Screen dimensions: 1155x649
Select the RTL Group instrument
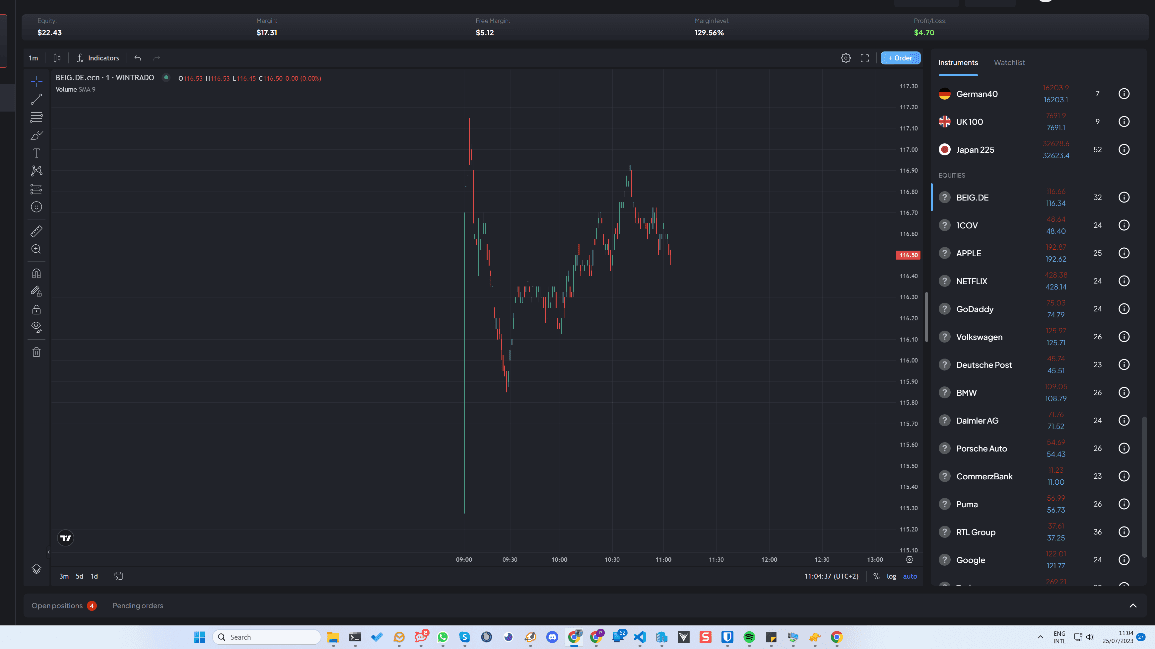(x=1034, y=532)
